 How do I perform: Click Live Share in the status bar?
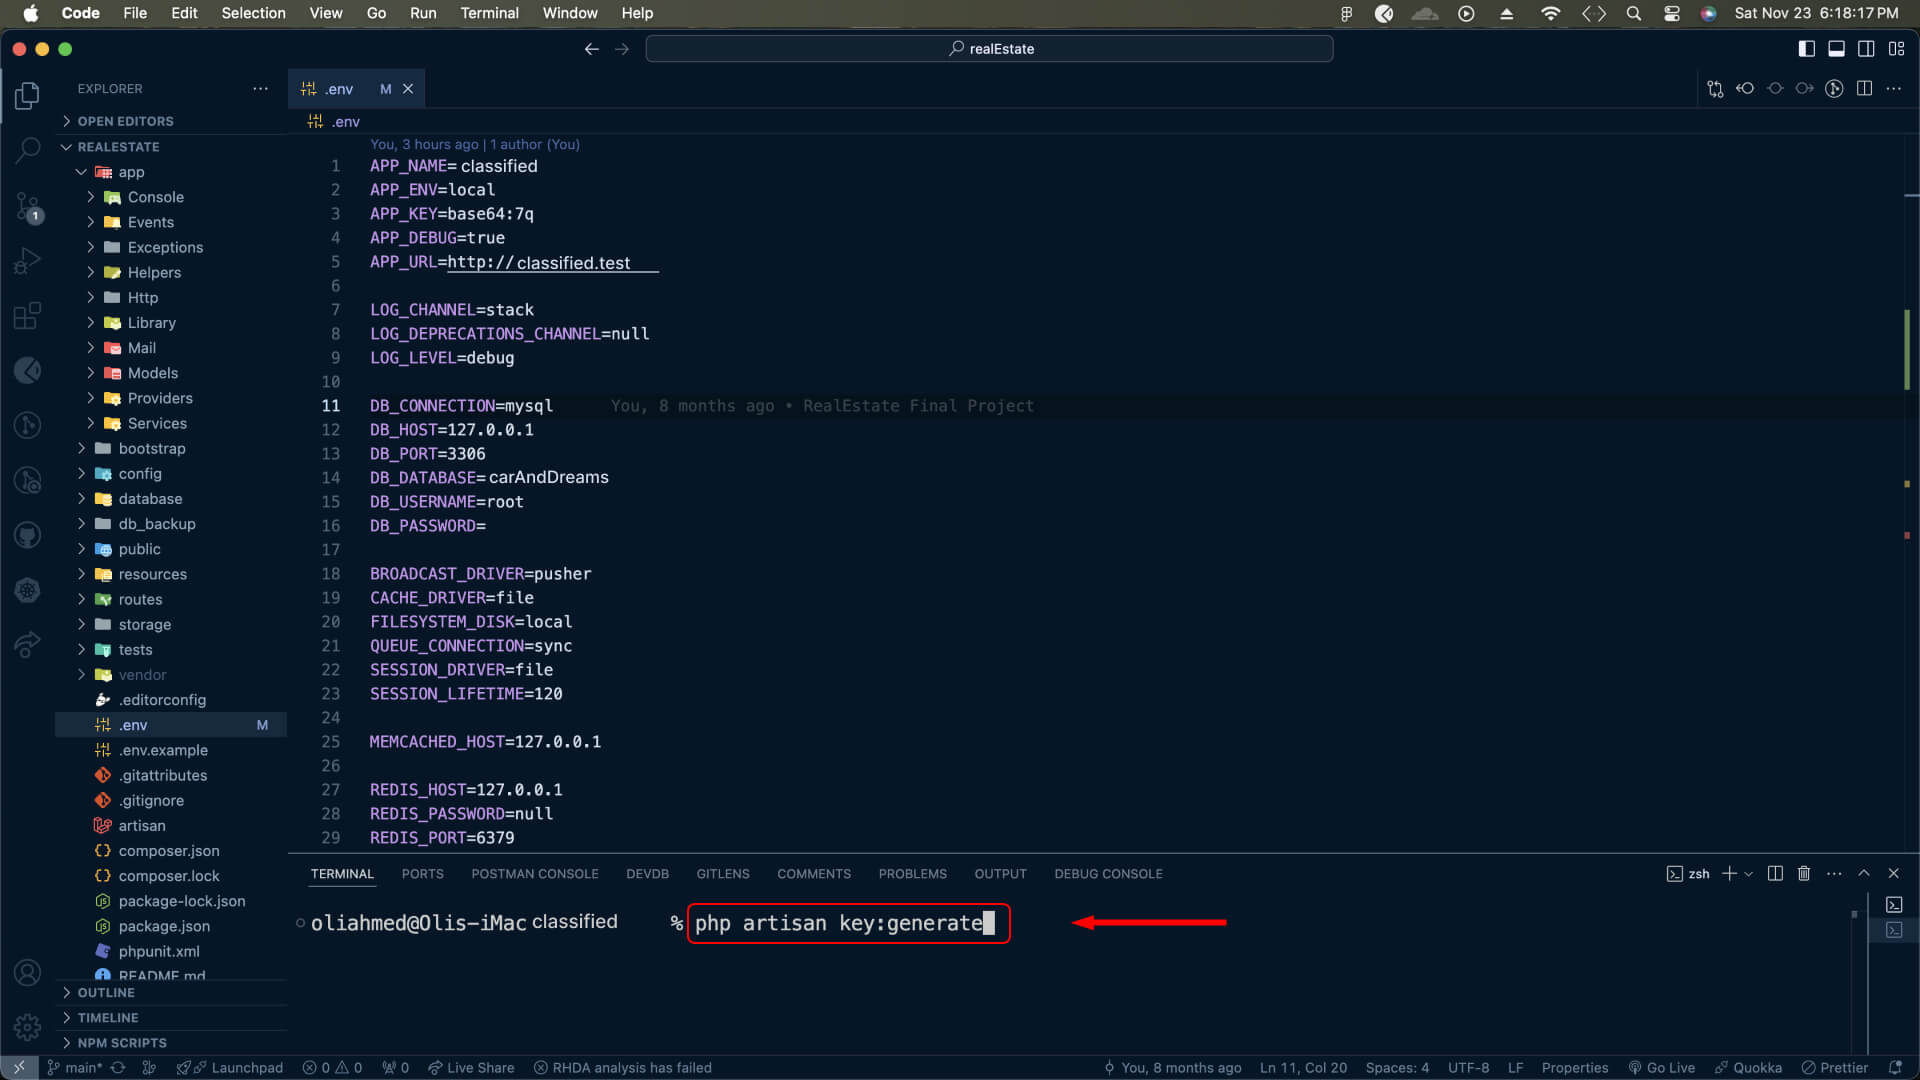(471, 1067)
